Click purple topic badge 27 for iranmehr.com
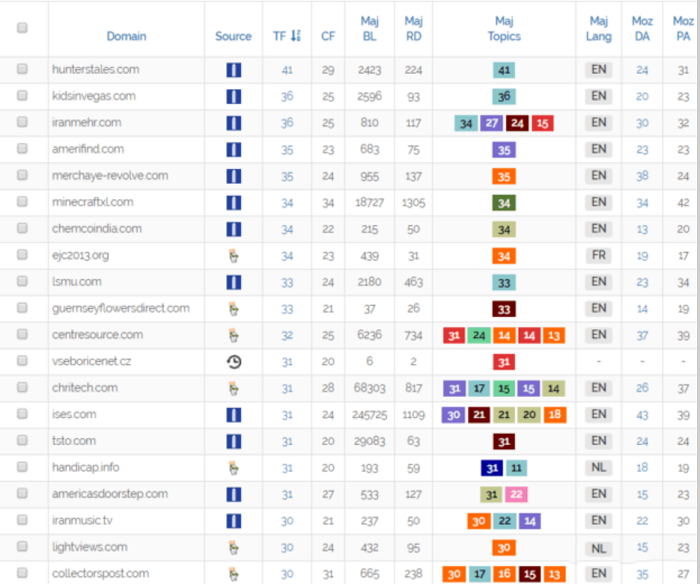 click(492, 123)
